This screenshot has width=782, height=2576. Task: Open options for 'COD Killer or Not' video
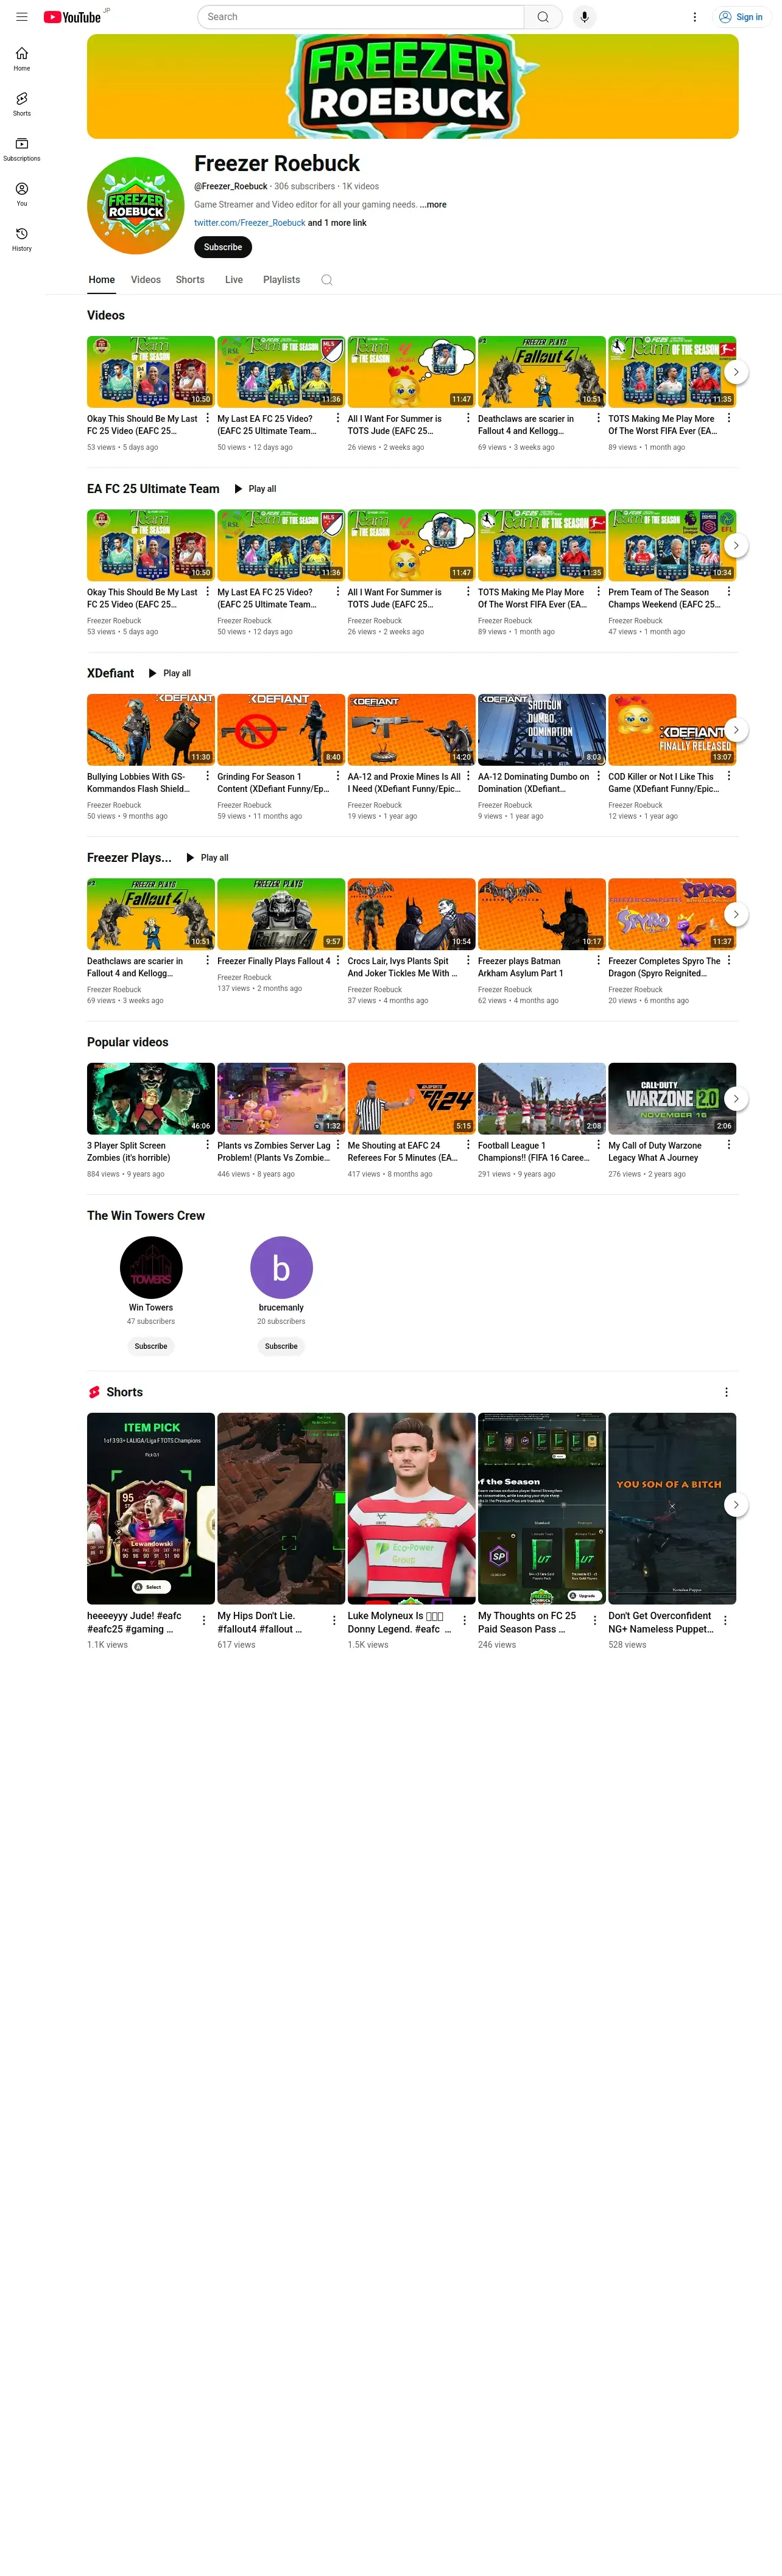pyautogui.click(x=729, y=775)
